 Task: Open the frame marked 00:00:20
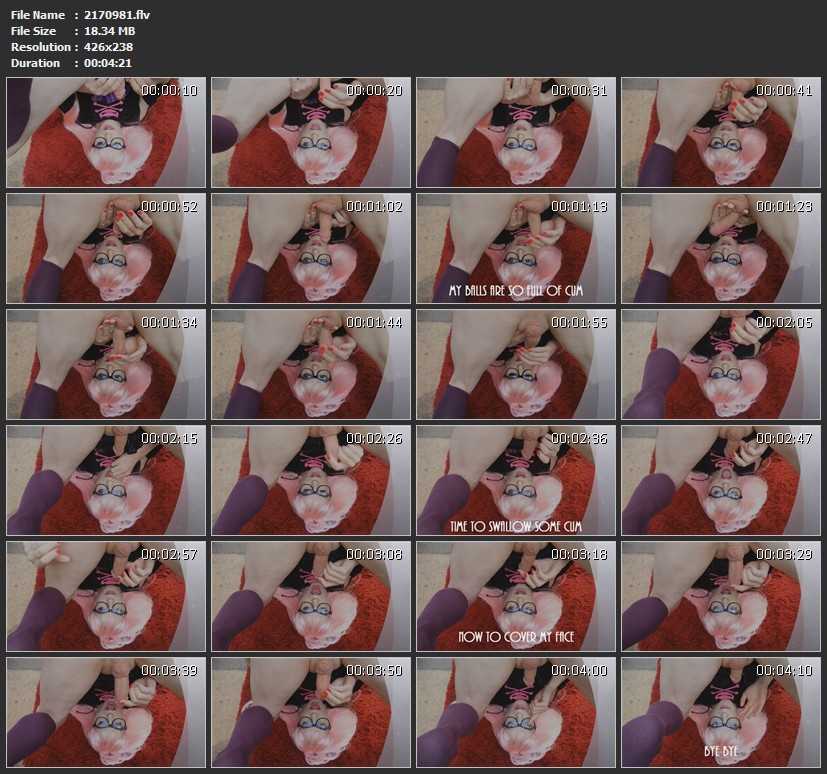[311, 132]
